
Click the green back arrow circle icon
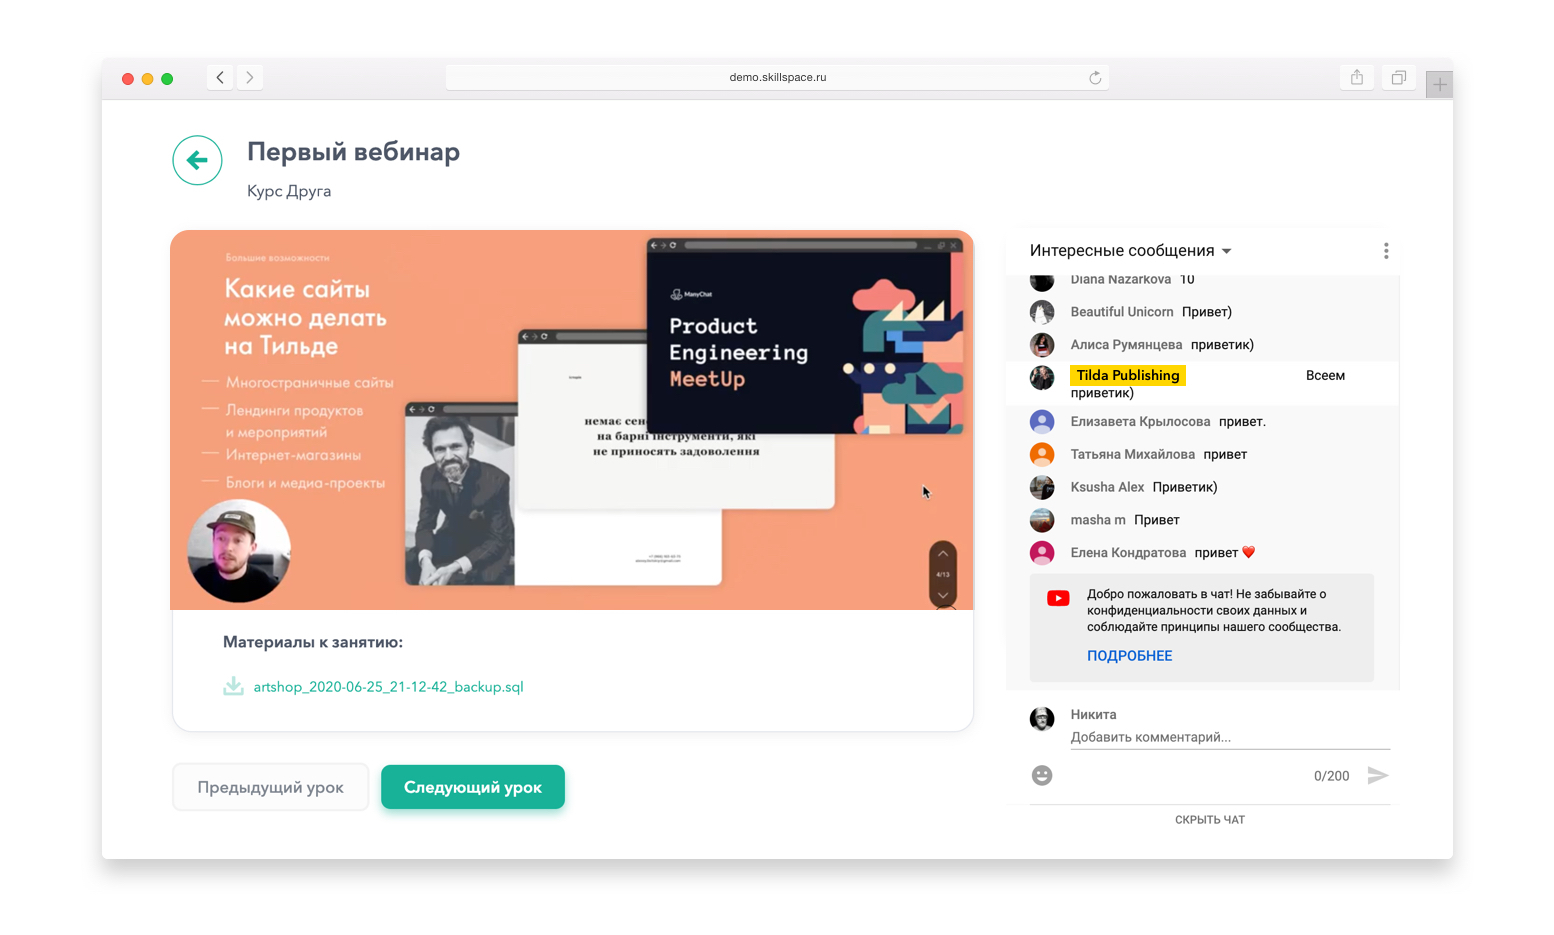pos(197,160)
